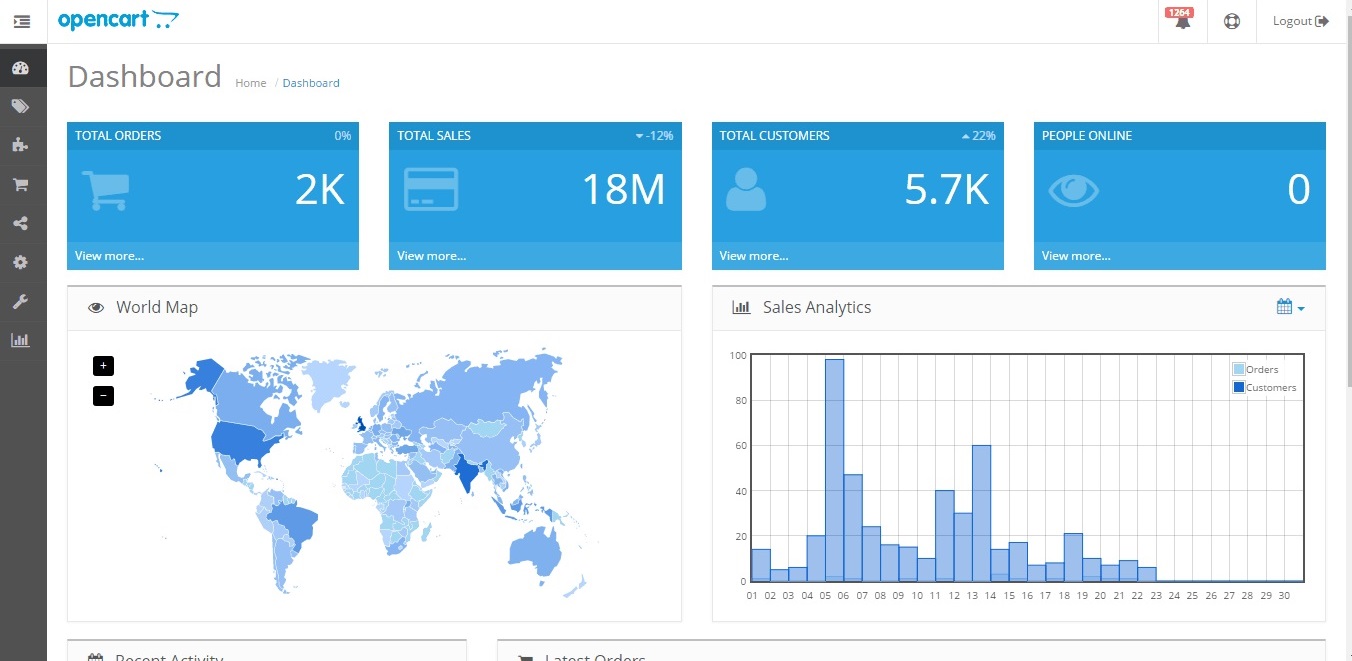Click the Customers legend color swatch

(1239, 387)
